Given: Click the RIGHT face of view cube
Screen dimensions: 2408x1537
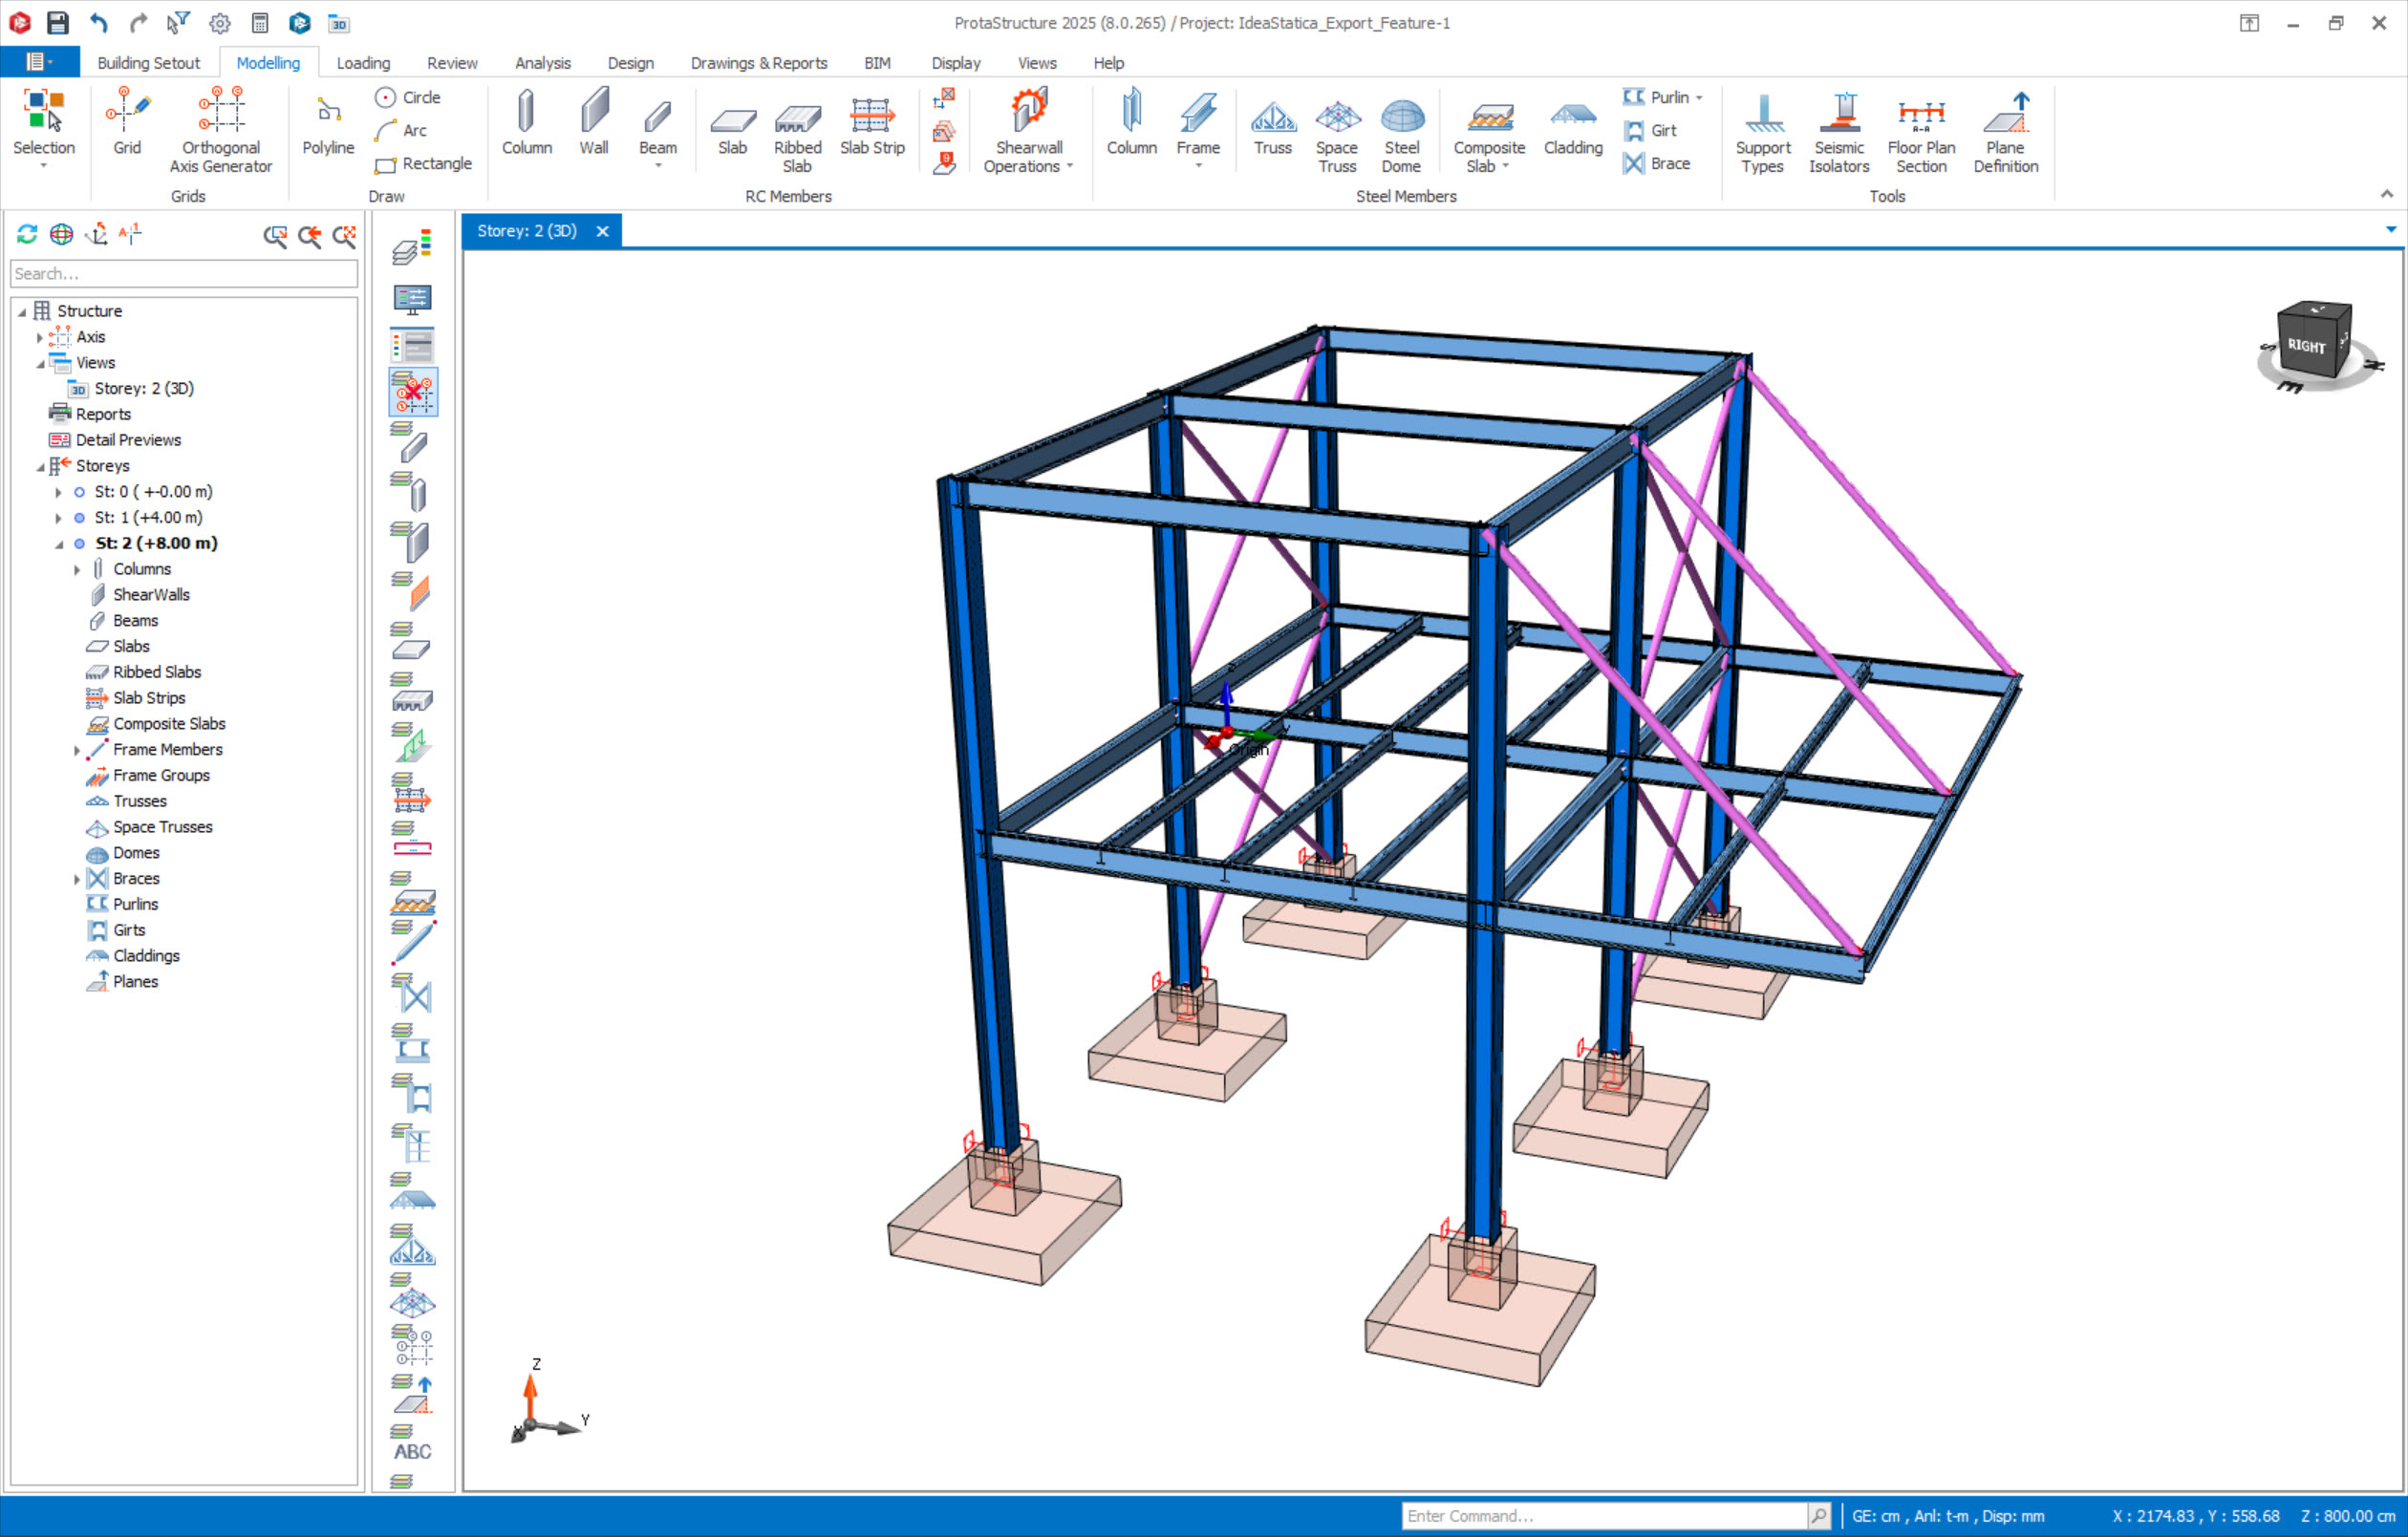Looking at the screenshot, I should pyautogui.click(x=2305, y=346).
